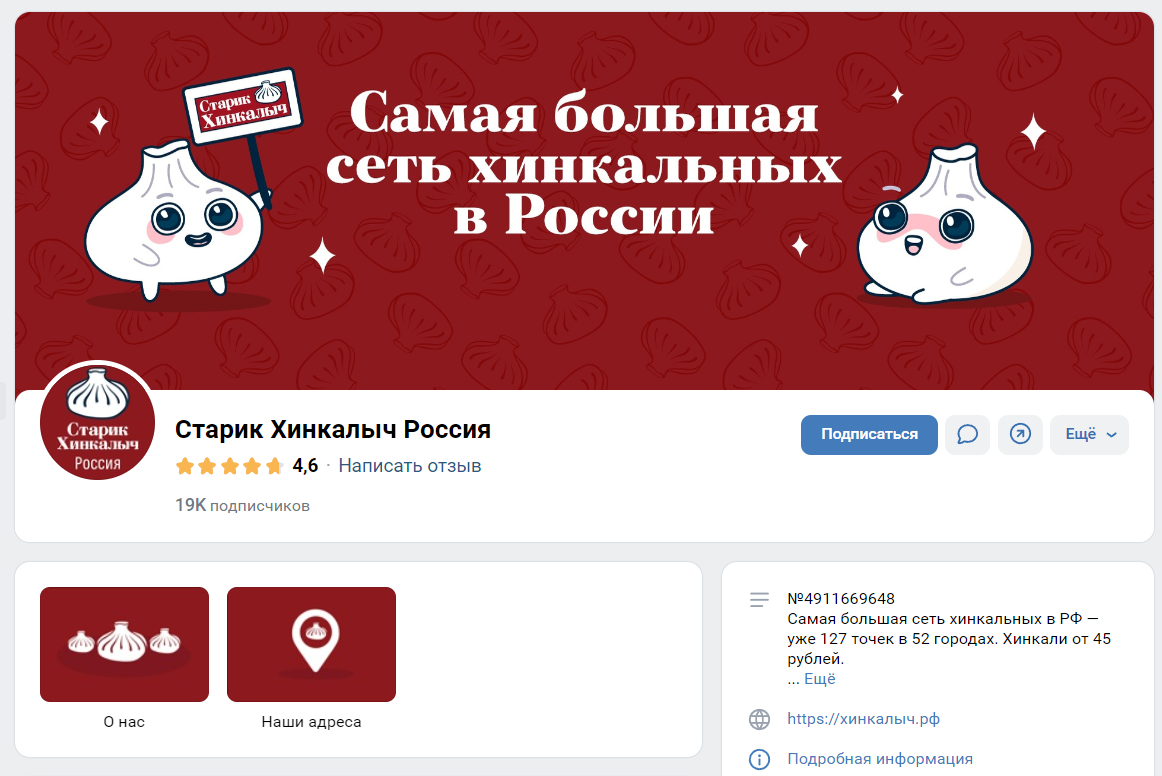This screenshot has width=1162, height=776.
Task: Open the Написать отзыв link
Action: coord(410,465)
